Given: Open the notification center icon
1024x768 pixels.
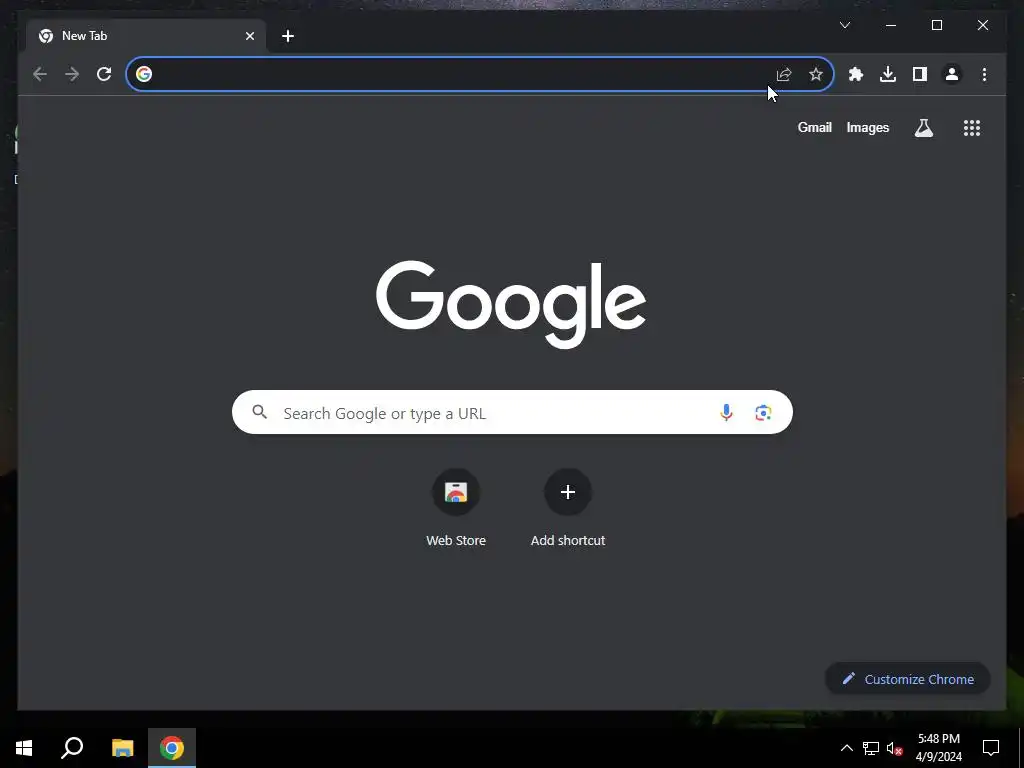Looking at the screenshot, I should tap(991, 748).
